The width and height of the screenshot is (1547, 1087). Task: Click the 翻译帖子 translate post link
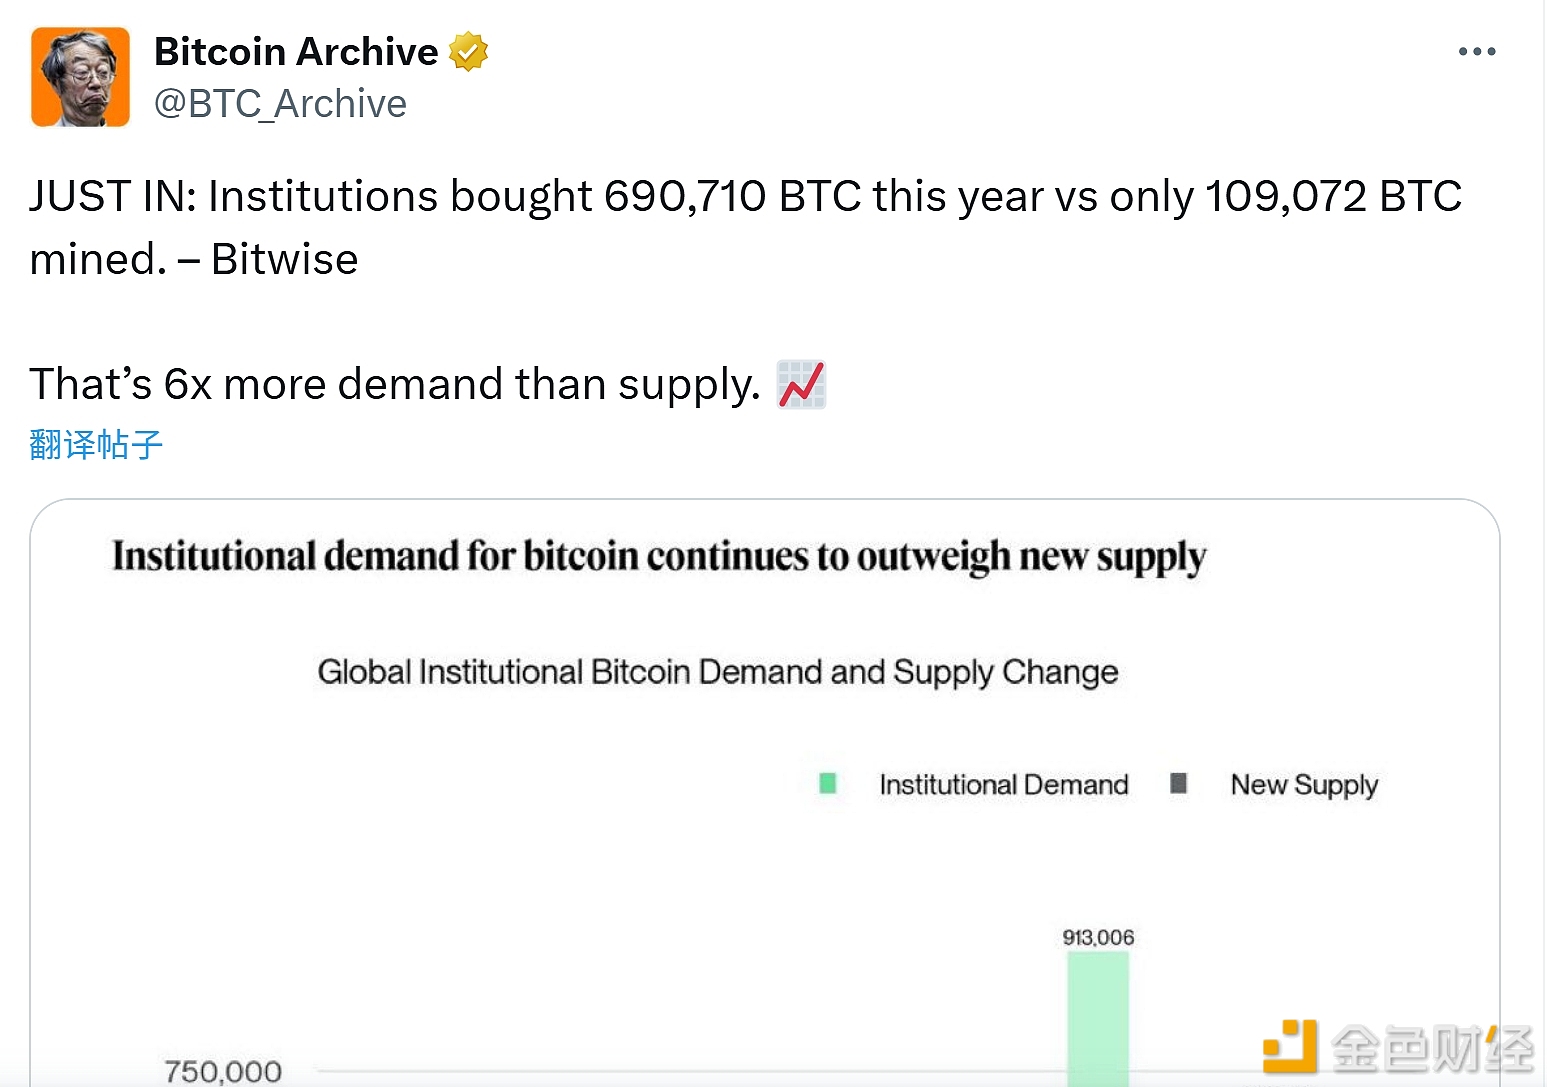pyautogui.click(x=96, y=444)
